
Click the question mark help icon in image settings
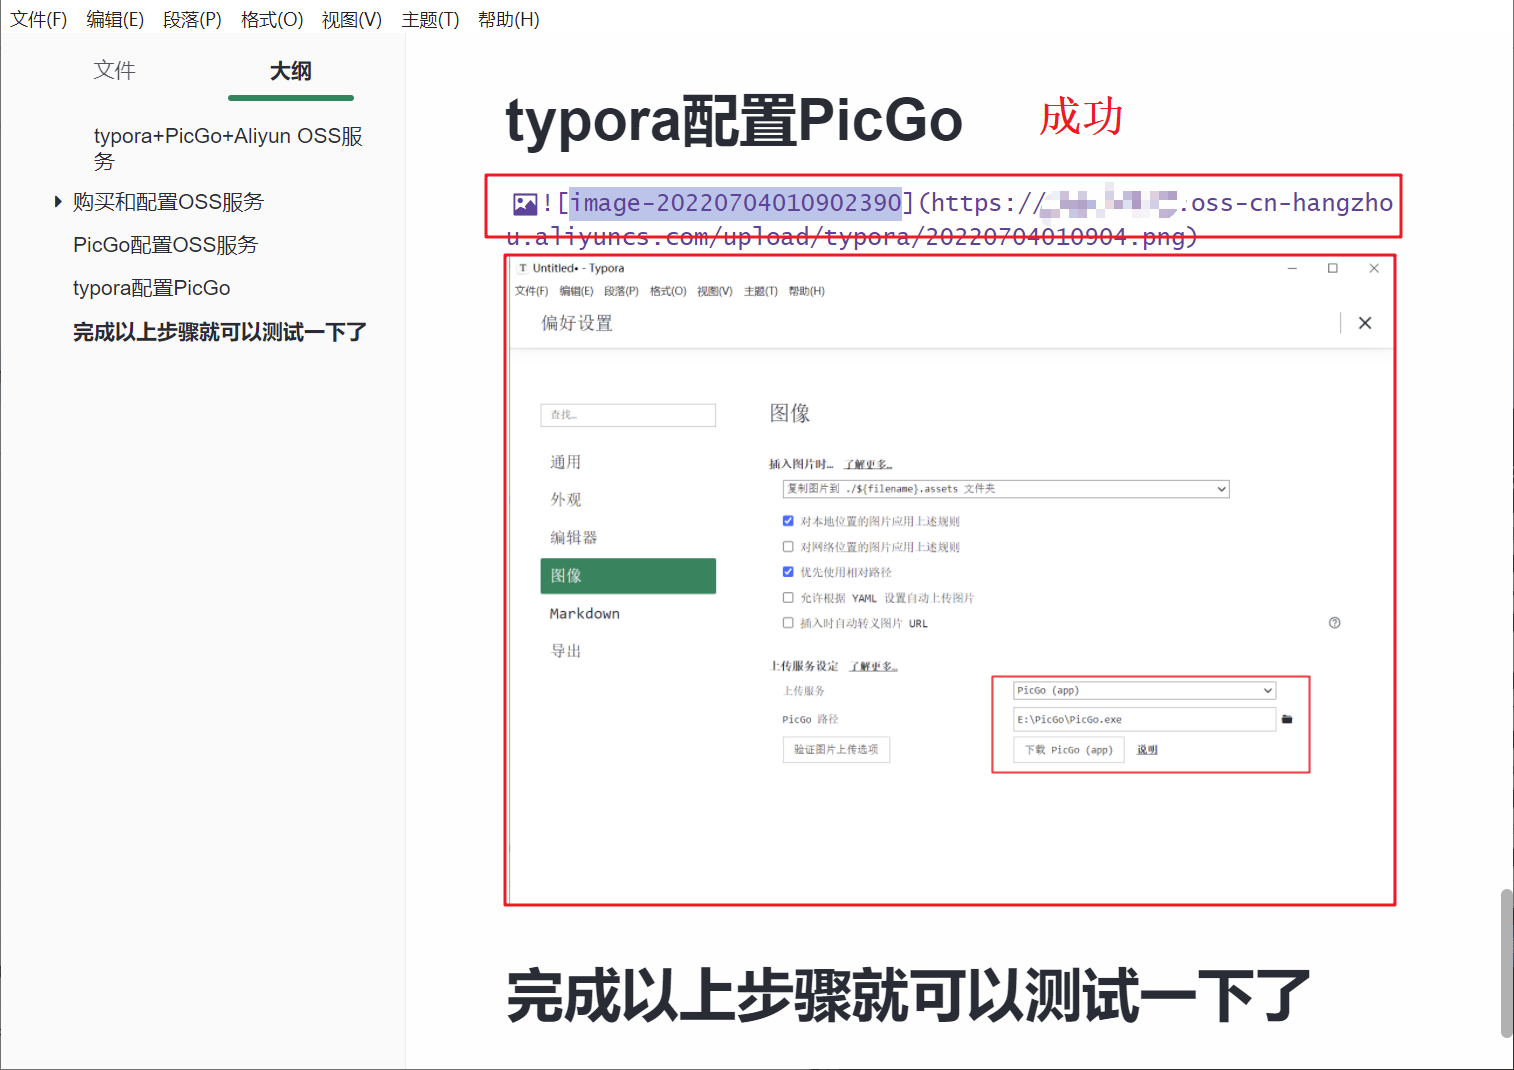[1334, 622]
